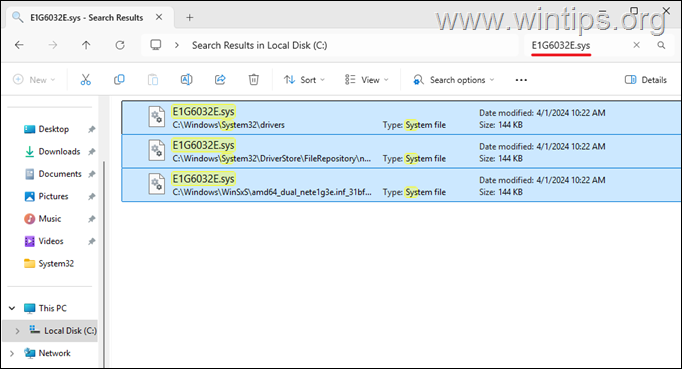Image resolution: width=682 pixels, height=369 pixels.
Task: Click the monitor icon in address bar
Action: tap(156, 45)
